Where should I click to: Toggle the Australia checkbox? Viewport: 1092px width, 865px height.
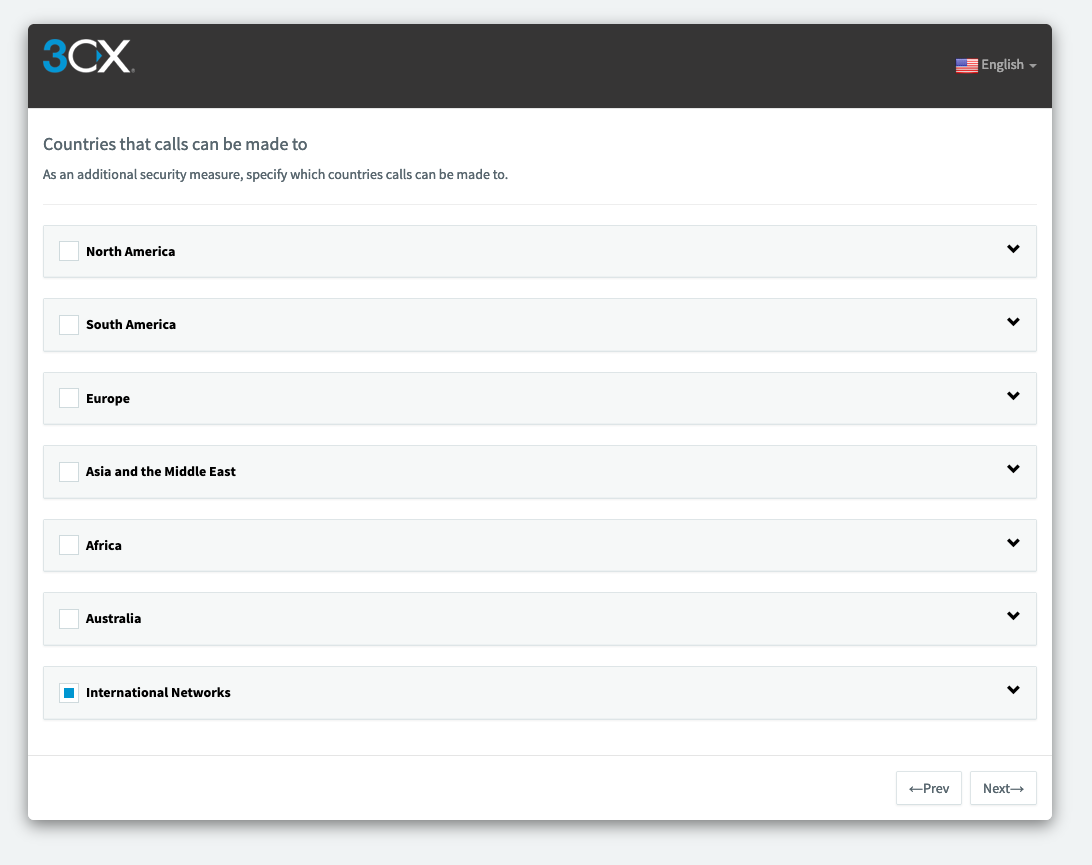(x=69, y=618)
